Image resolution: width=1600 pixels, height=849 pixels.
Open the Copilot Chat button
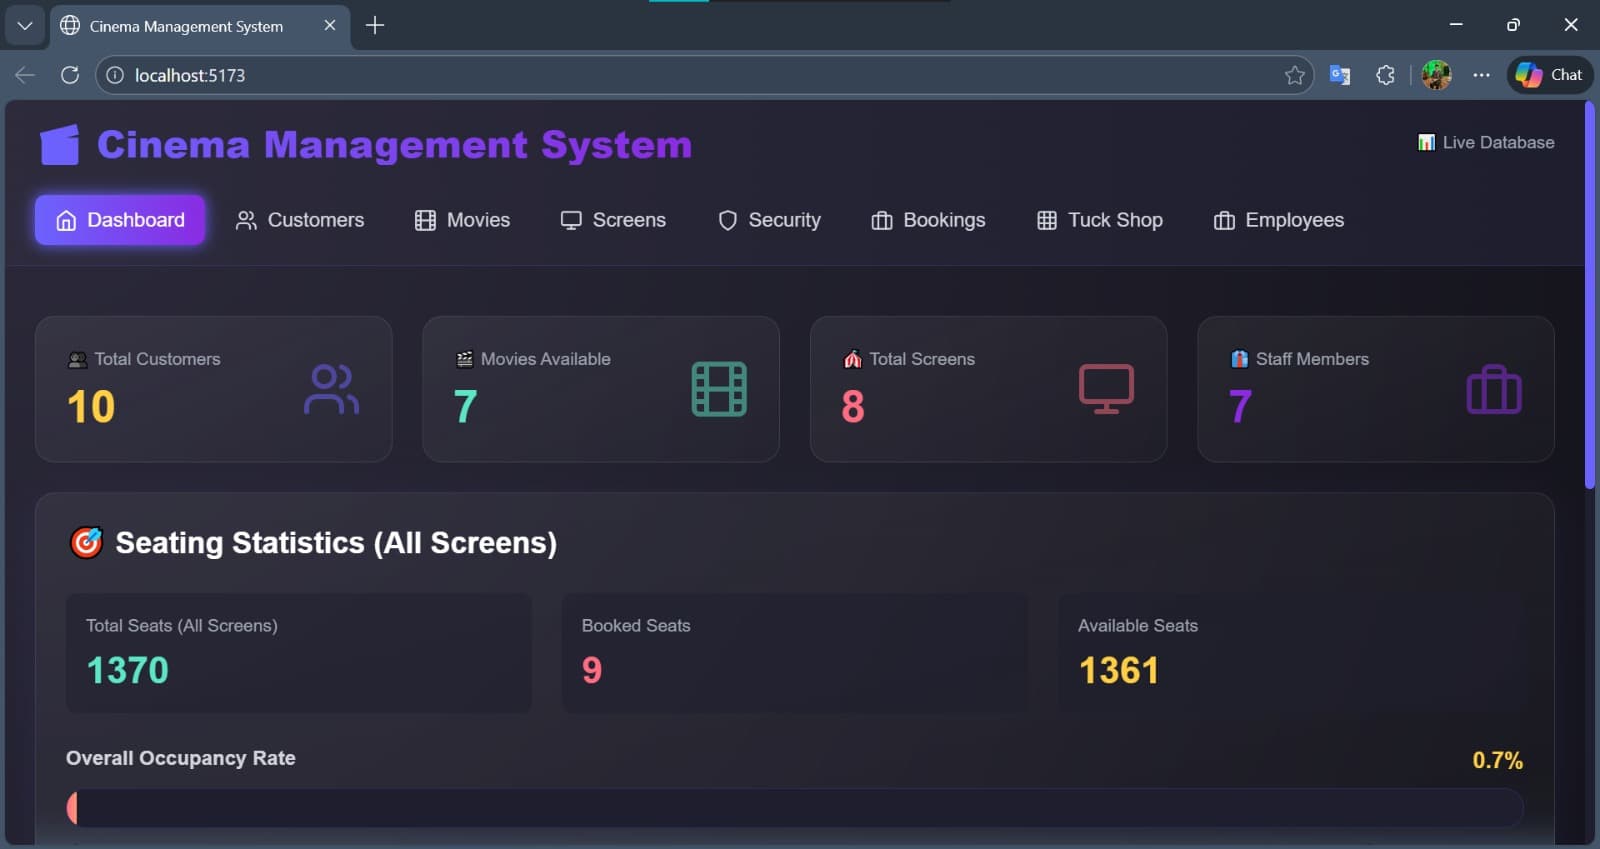coord(1549,75)
